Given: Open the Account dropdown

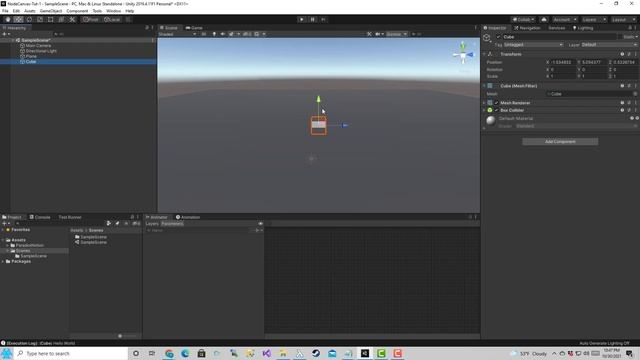Looking at the screenshot, I should pos(564,20).
